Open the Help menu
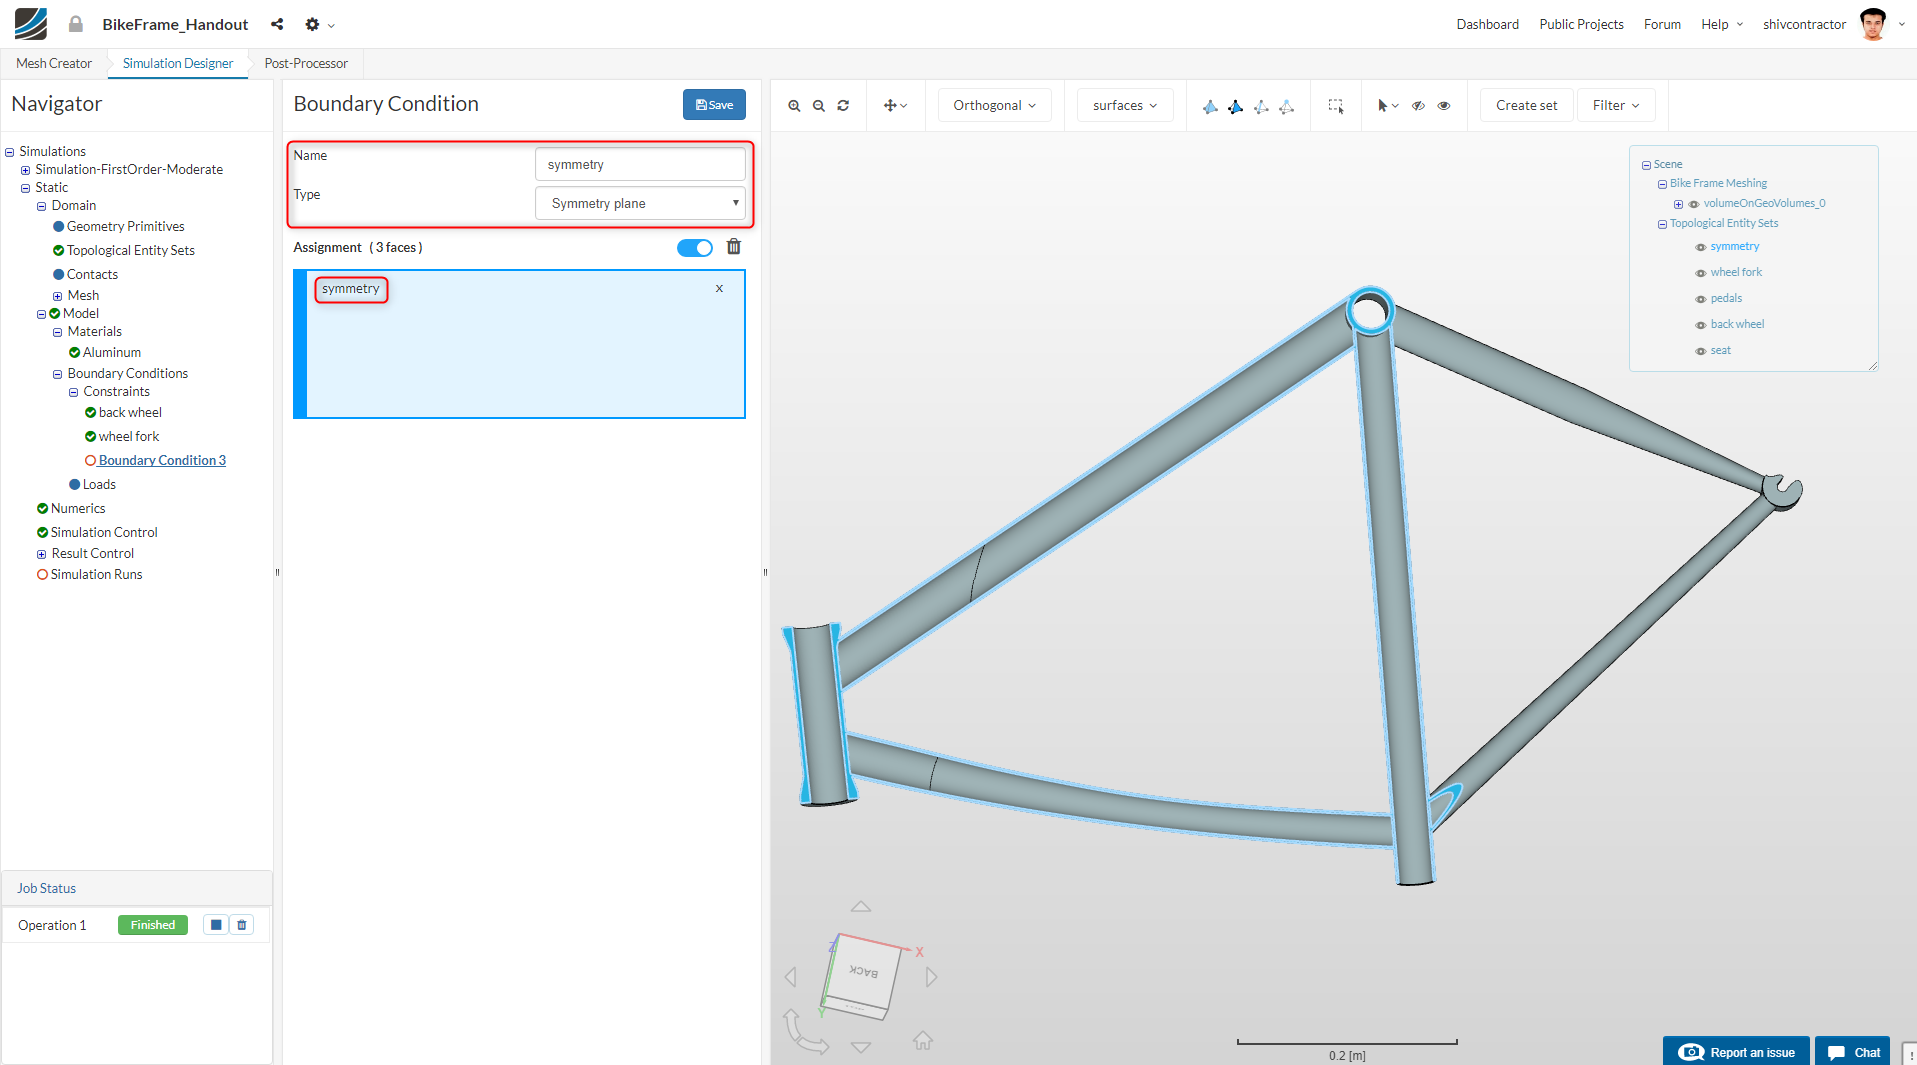1917x1065 pixels. point(1721,24)
